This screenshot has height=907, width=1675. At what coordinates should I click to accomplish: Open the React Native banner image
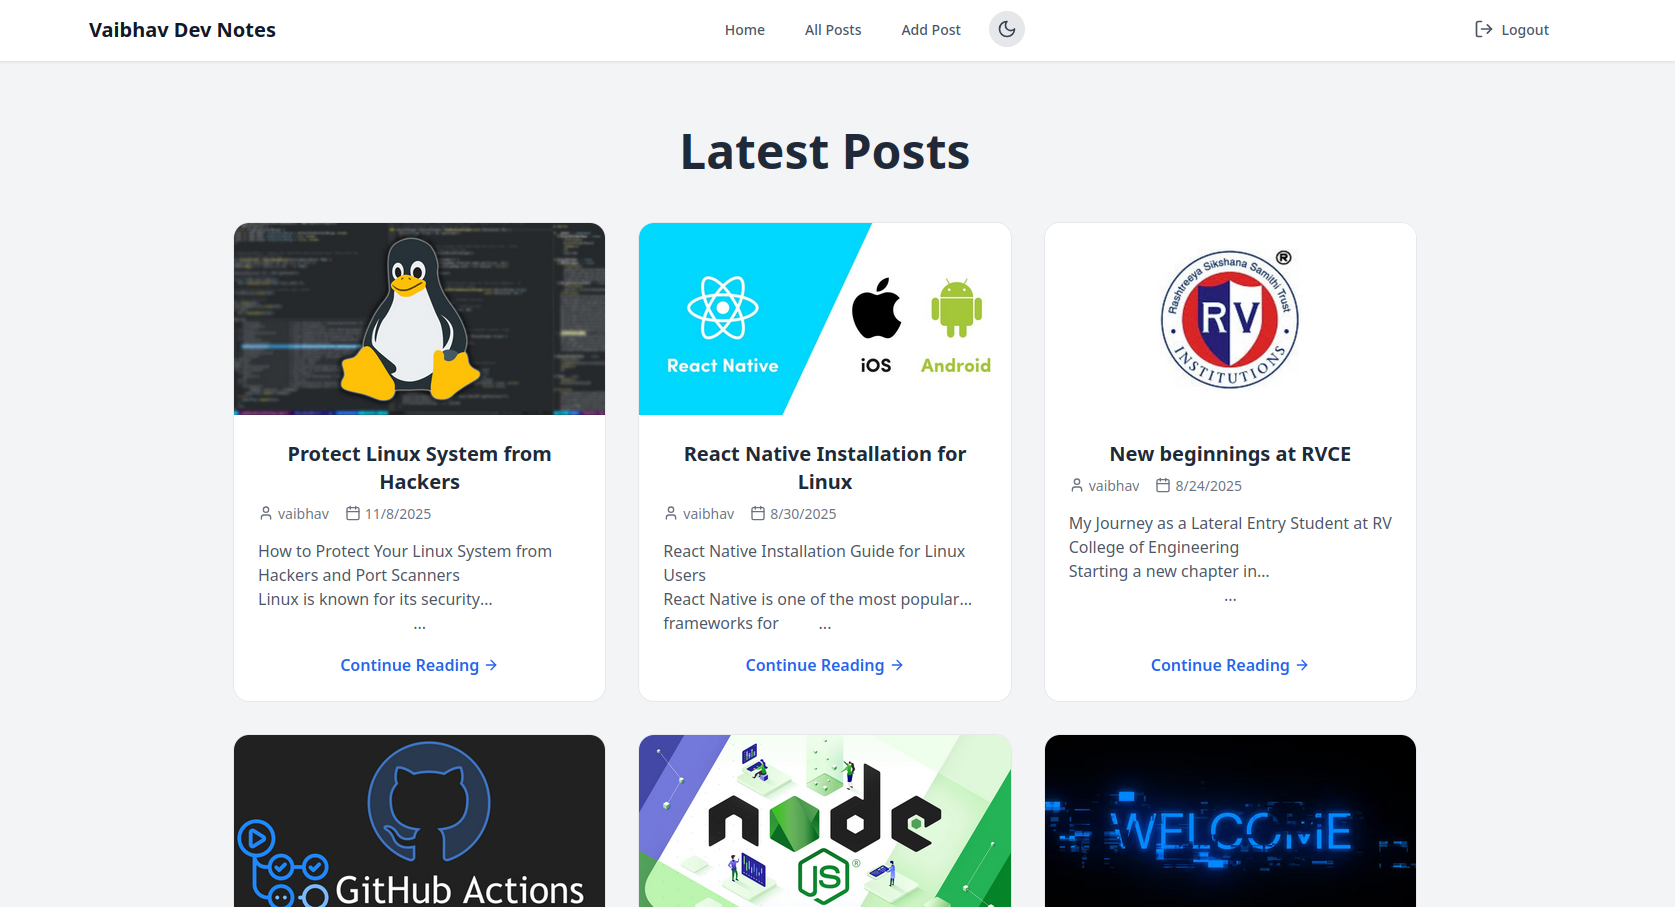[824, 319]
